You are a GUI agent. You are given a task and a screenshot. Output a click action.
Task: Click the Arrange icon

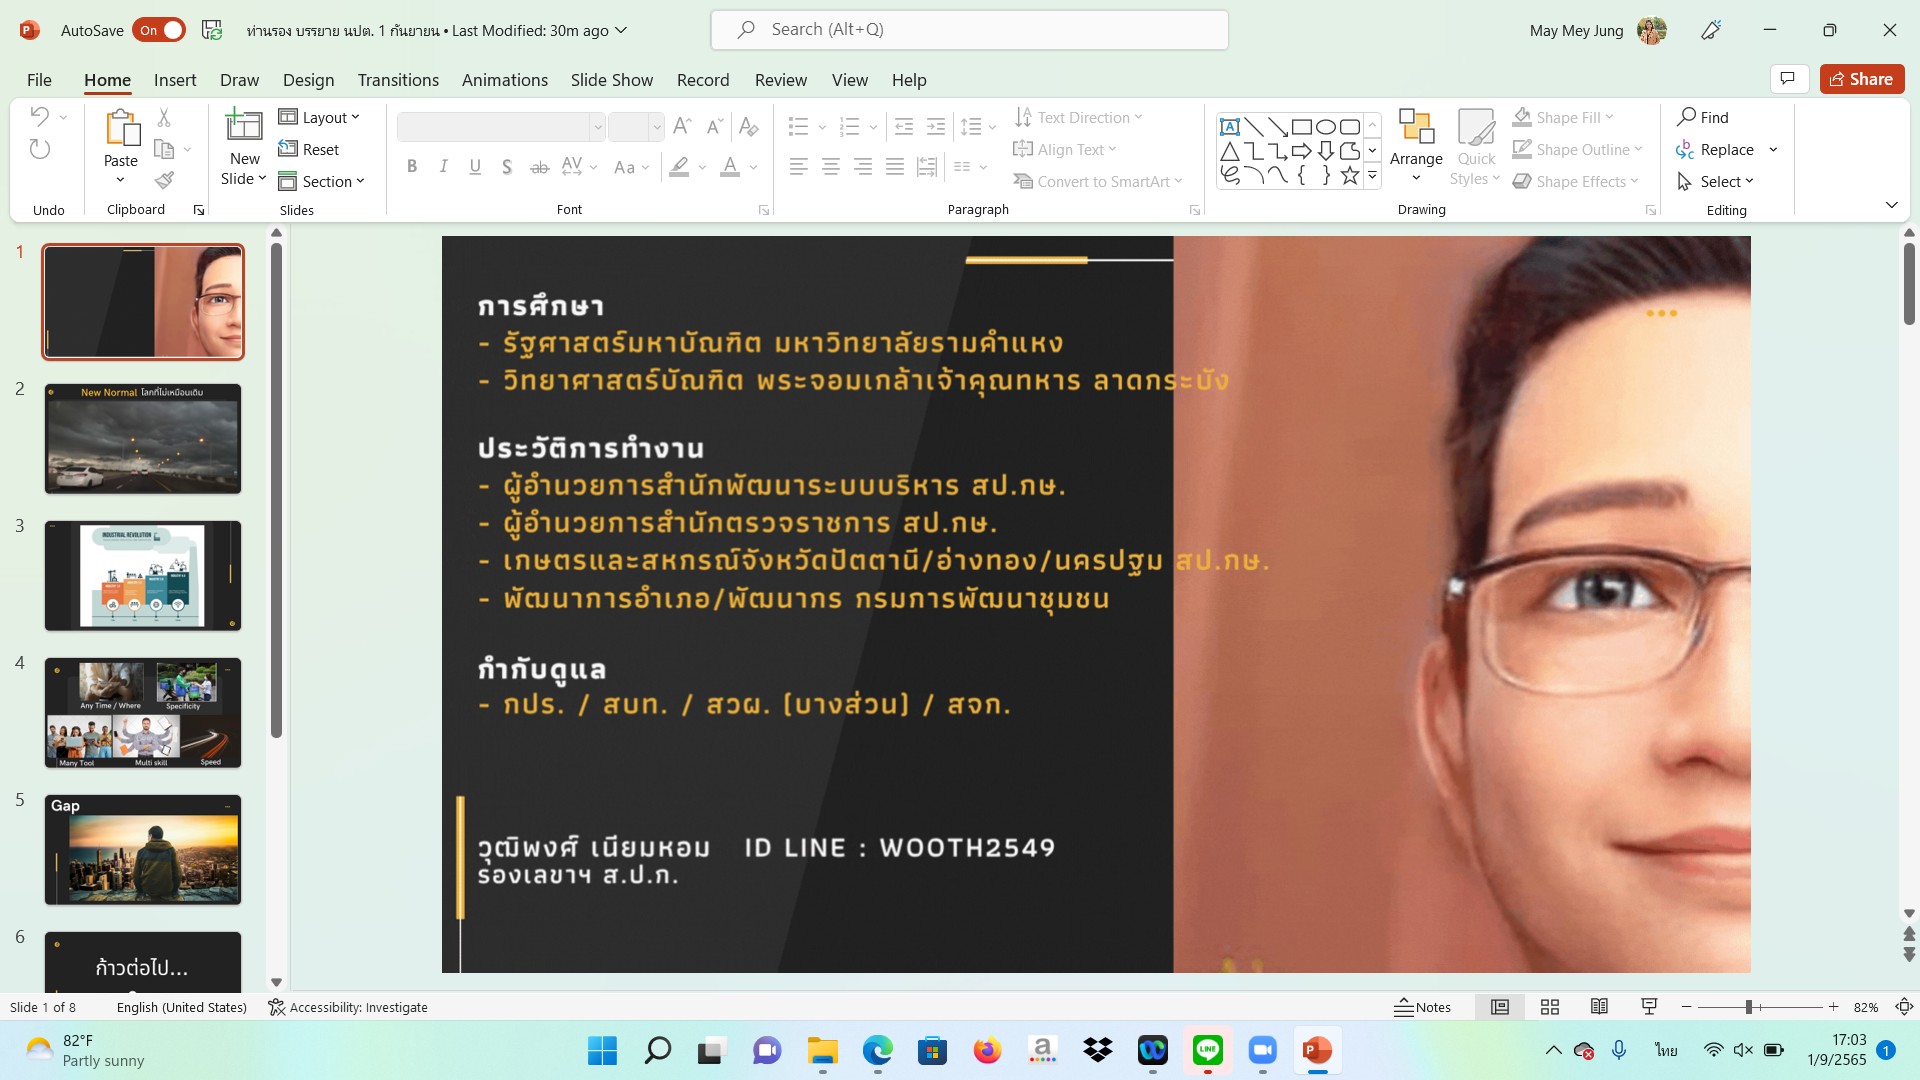pos(1416,128)
